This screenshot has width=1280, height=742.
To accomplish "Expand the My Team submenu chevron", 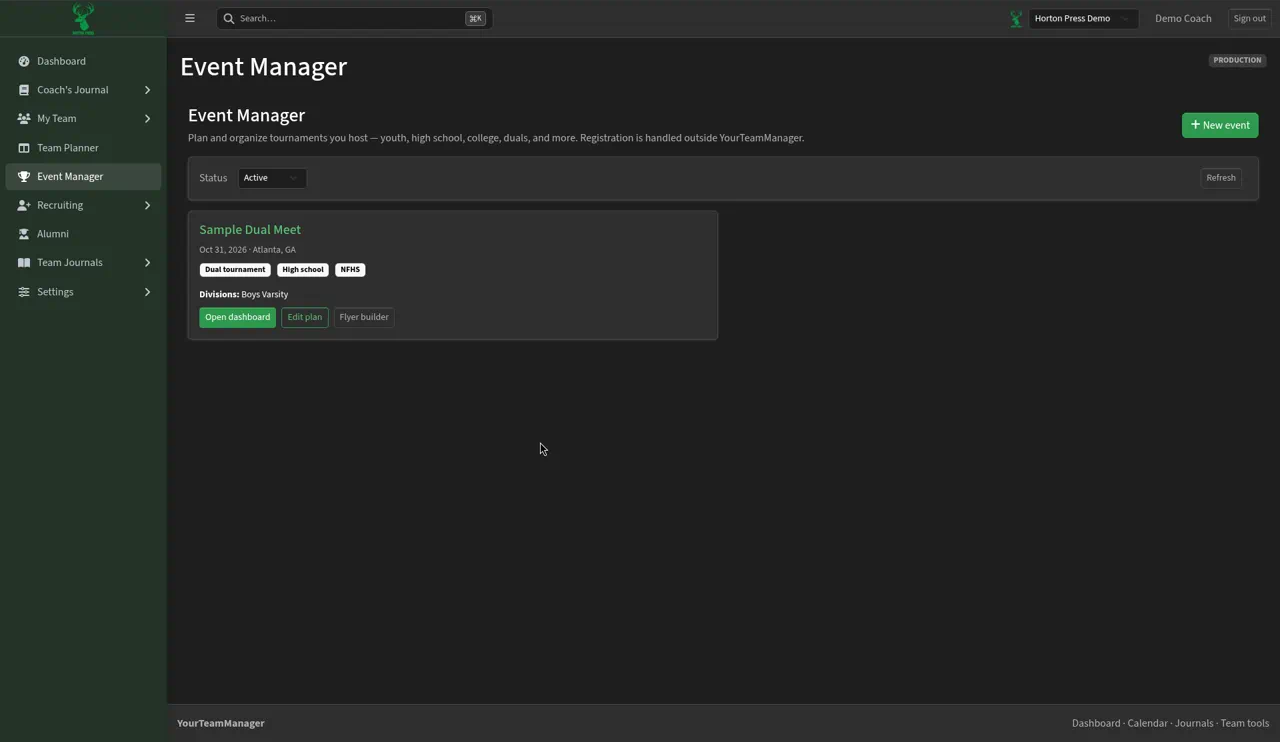I will [x=147, y=119].
